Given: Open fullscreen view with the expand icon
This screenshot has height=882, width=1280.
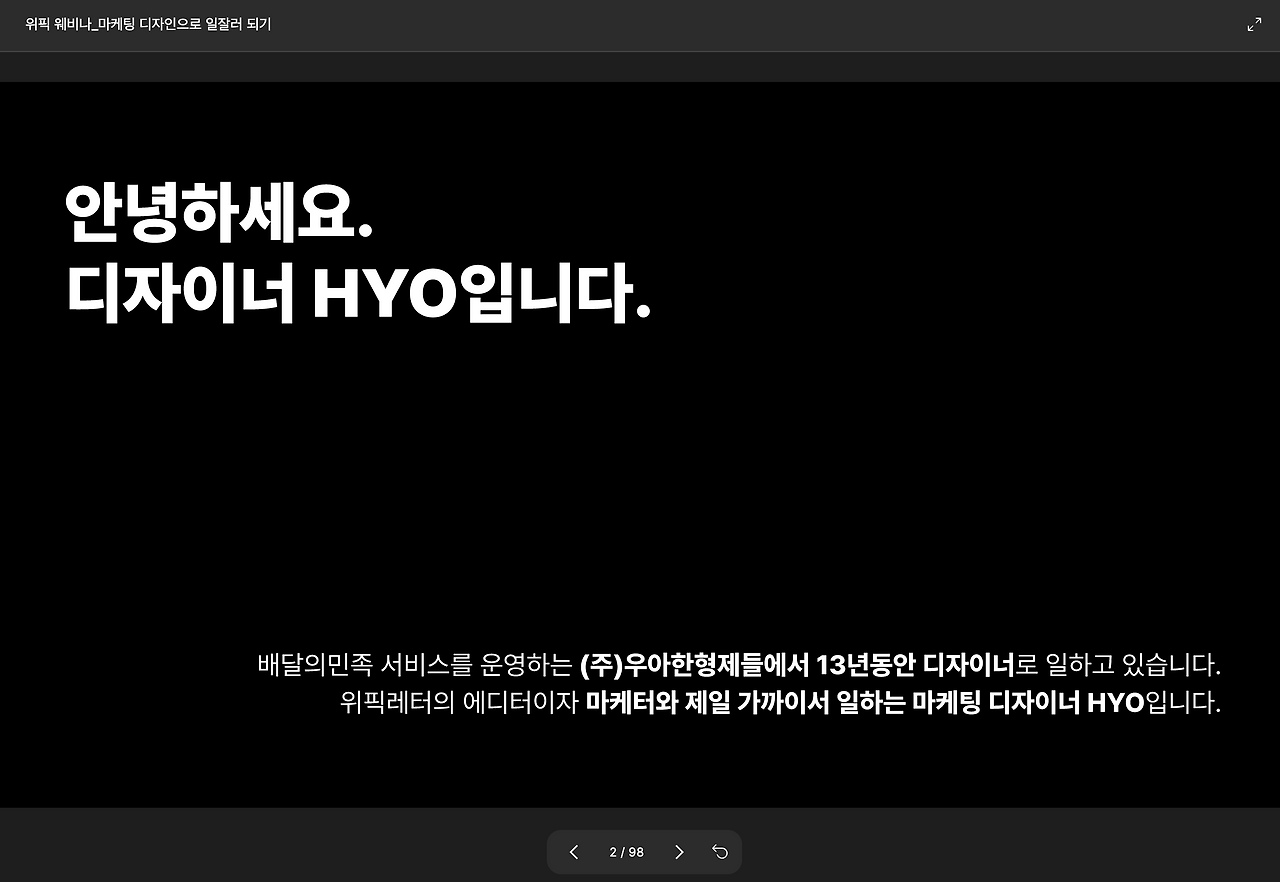Looking at the screenshot, I should (1254, 24).
